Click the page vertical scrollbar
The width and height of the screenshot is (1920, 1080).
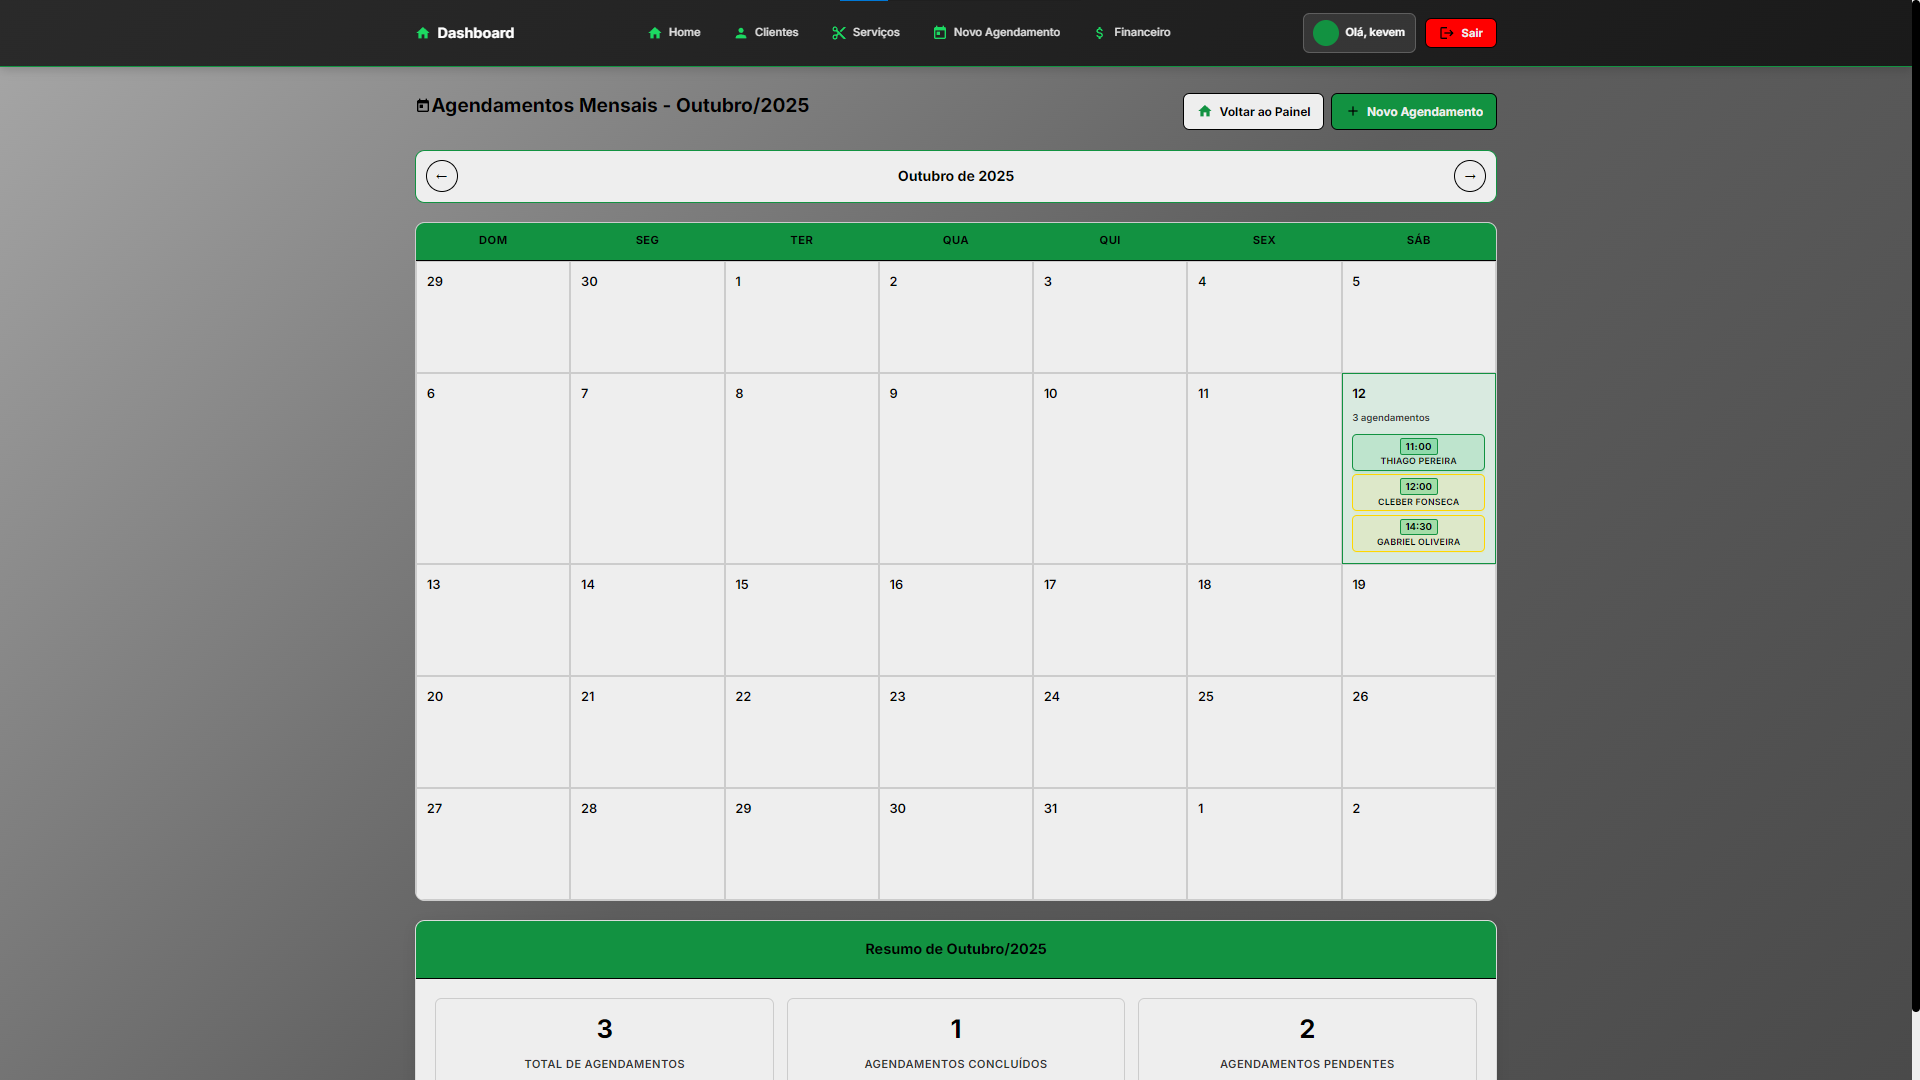click(1914, 500)
